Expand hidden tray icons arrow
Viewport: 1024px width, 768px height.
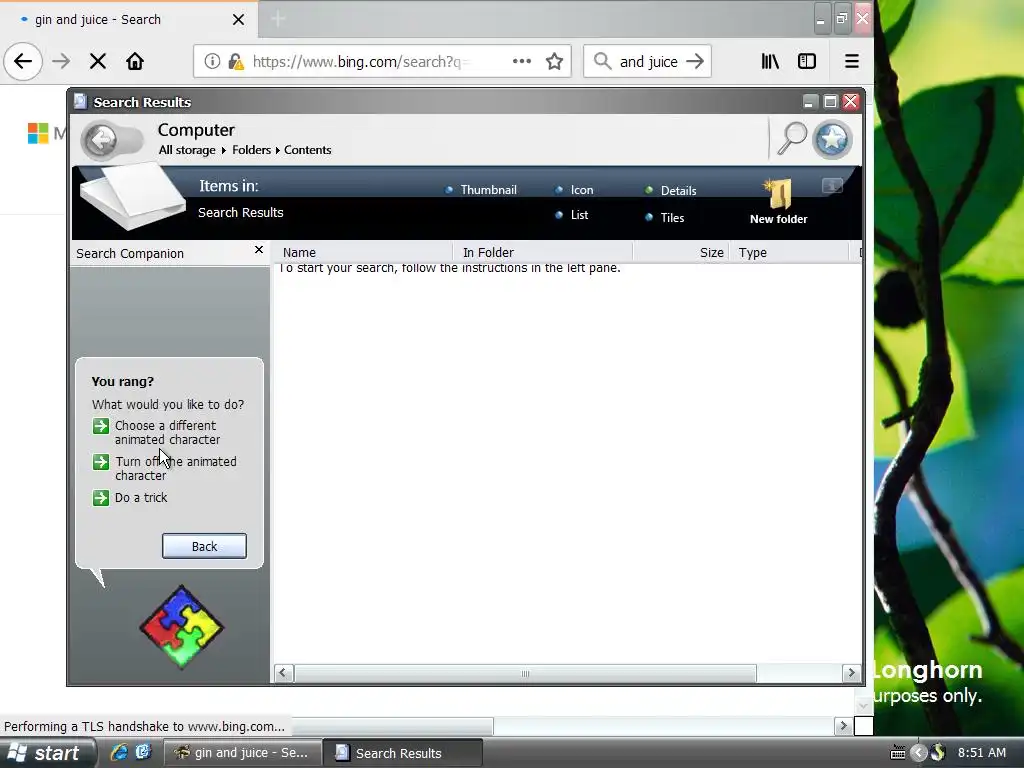click(918, 753)
